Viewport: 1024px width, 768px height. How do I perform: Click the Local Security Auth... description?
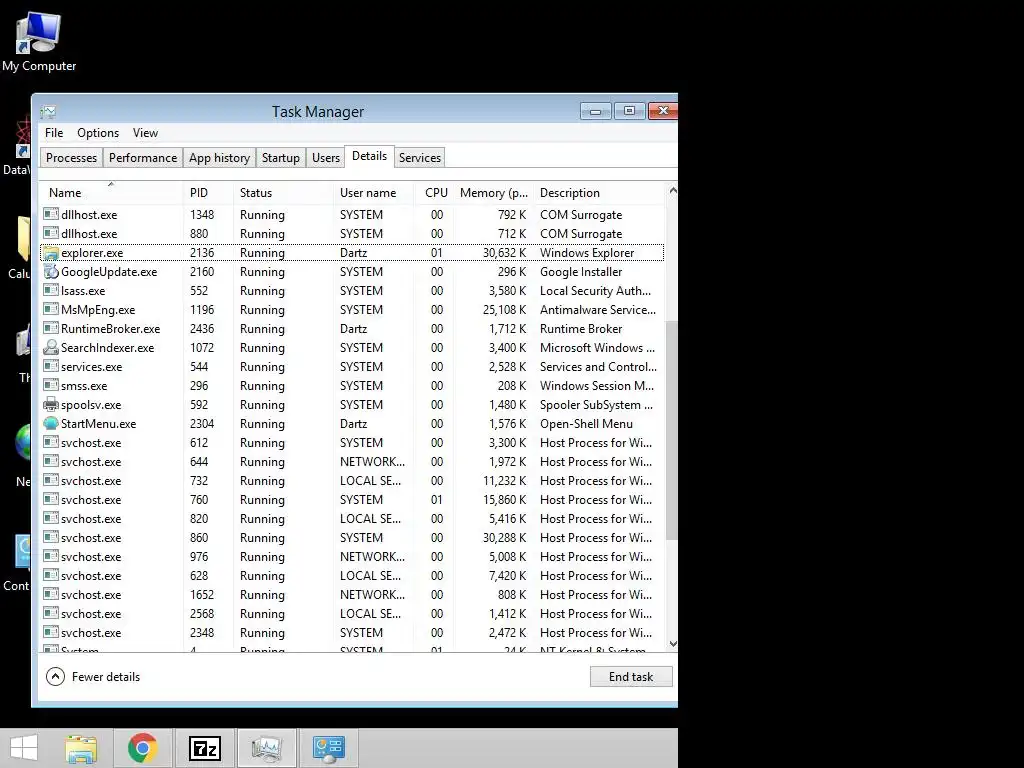pyautogui.click(x=595, y=291)
